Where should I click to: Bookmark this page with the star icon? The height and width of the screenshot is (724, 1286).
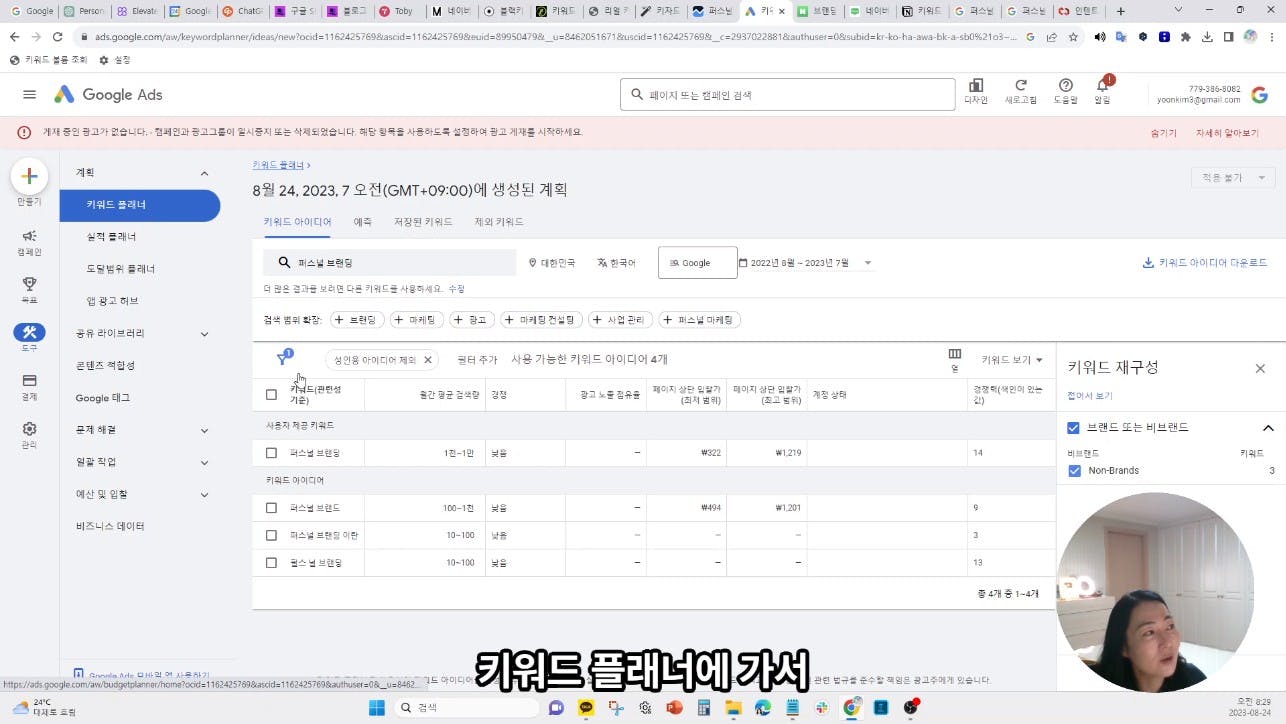click(x=1073, y=37)
